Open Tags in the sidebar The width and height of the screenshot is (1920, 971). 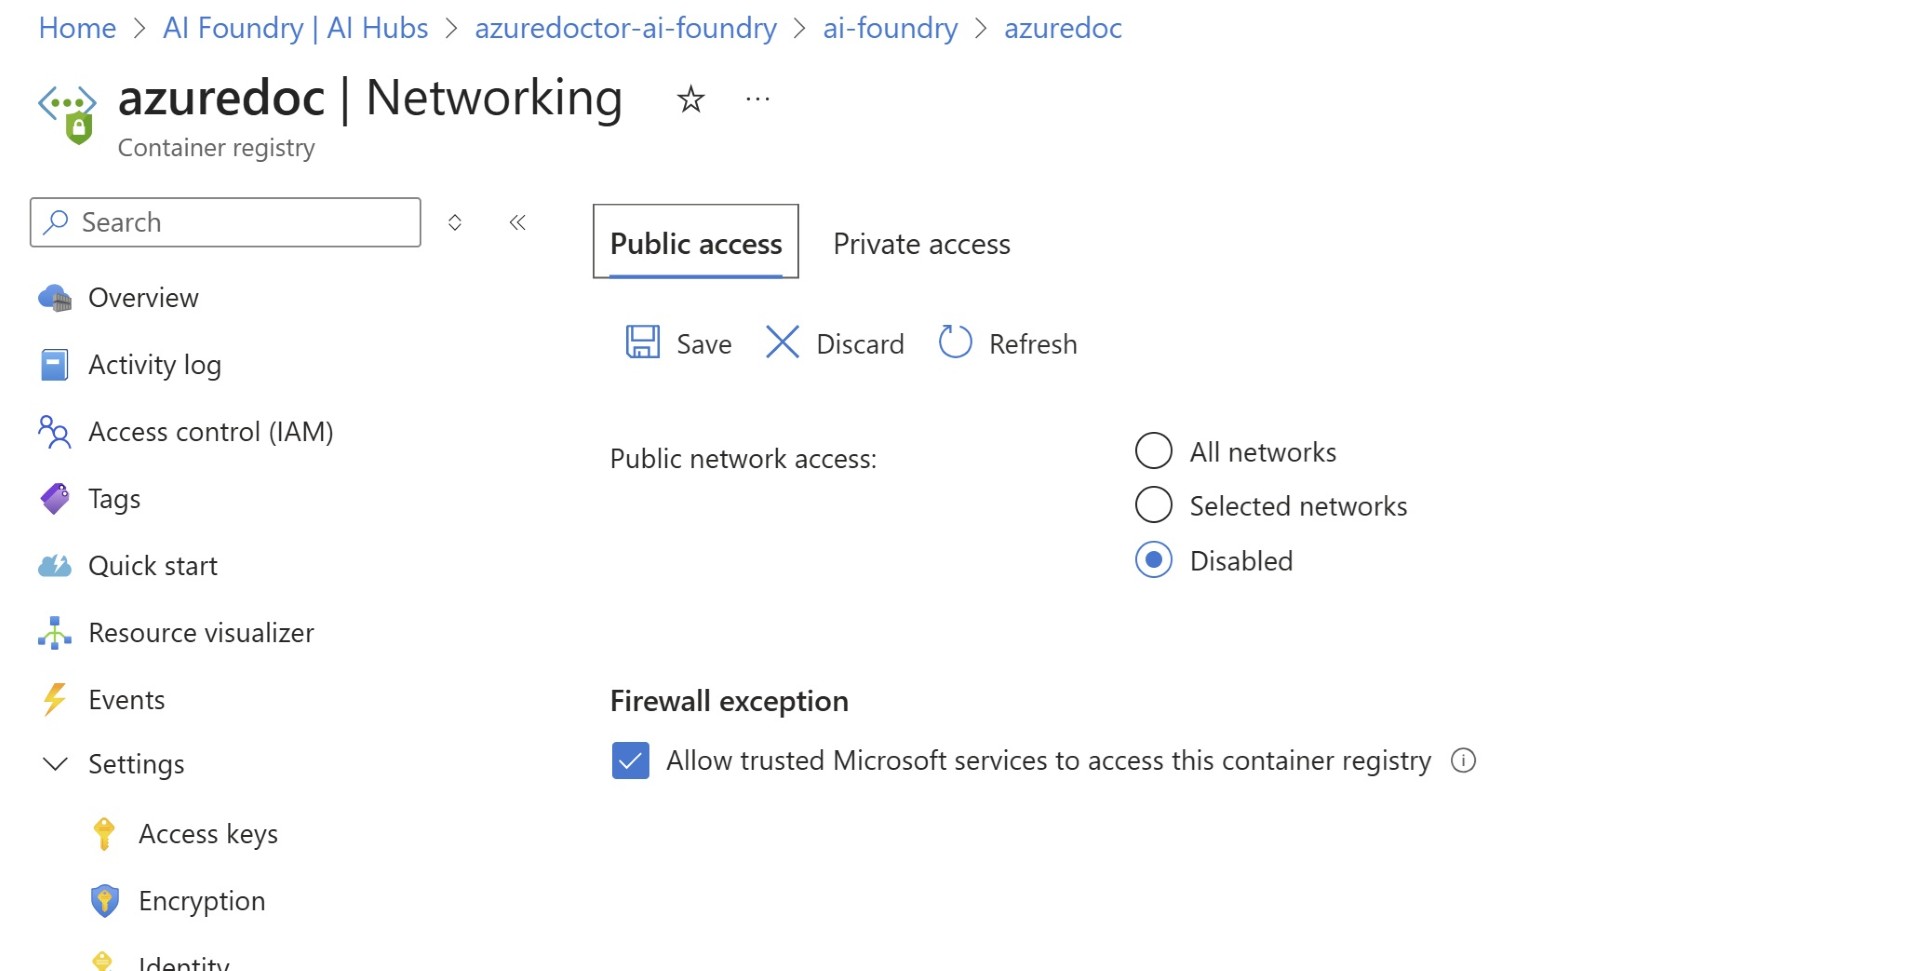[x=114, y=499]
